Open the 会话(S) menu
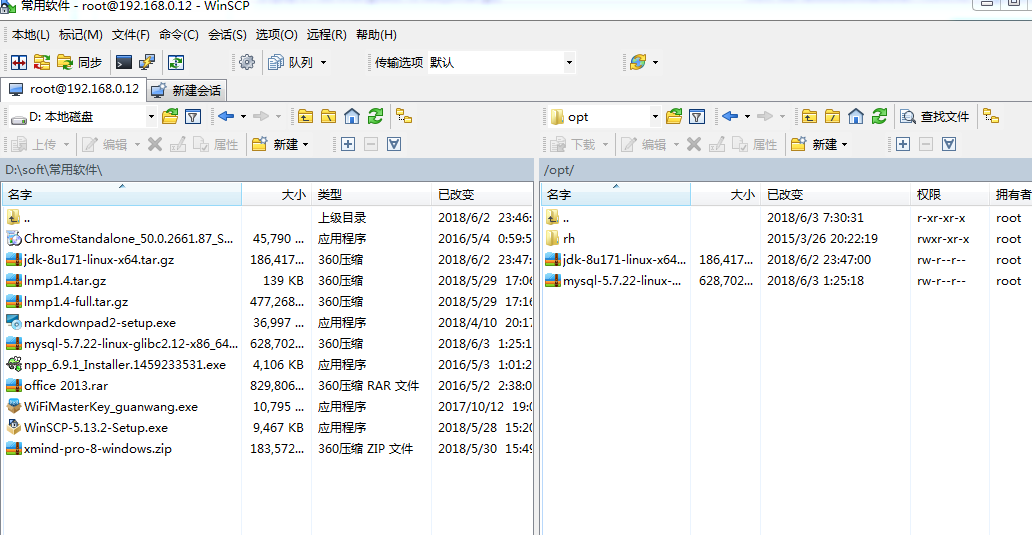Viewport: 1032px width, 535px height. pos(227,35)
